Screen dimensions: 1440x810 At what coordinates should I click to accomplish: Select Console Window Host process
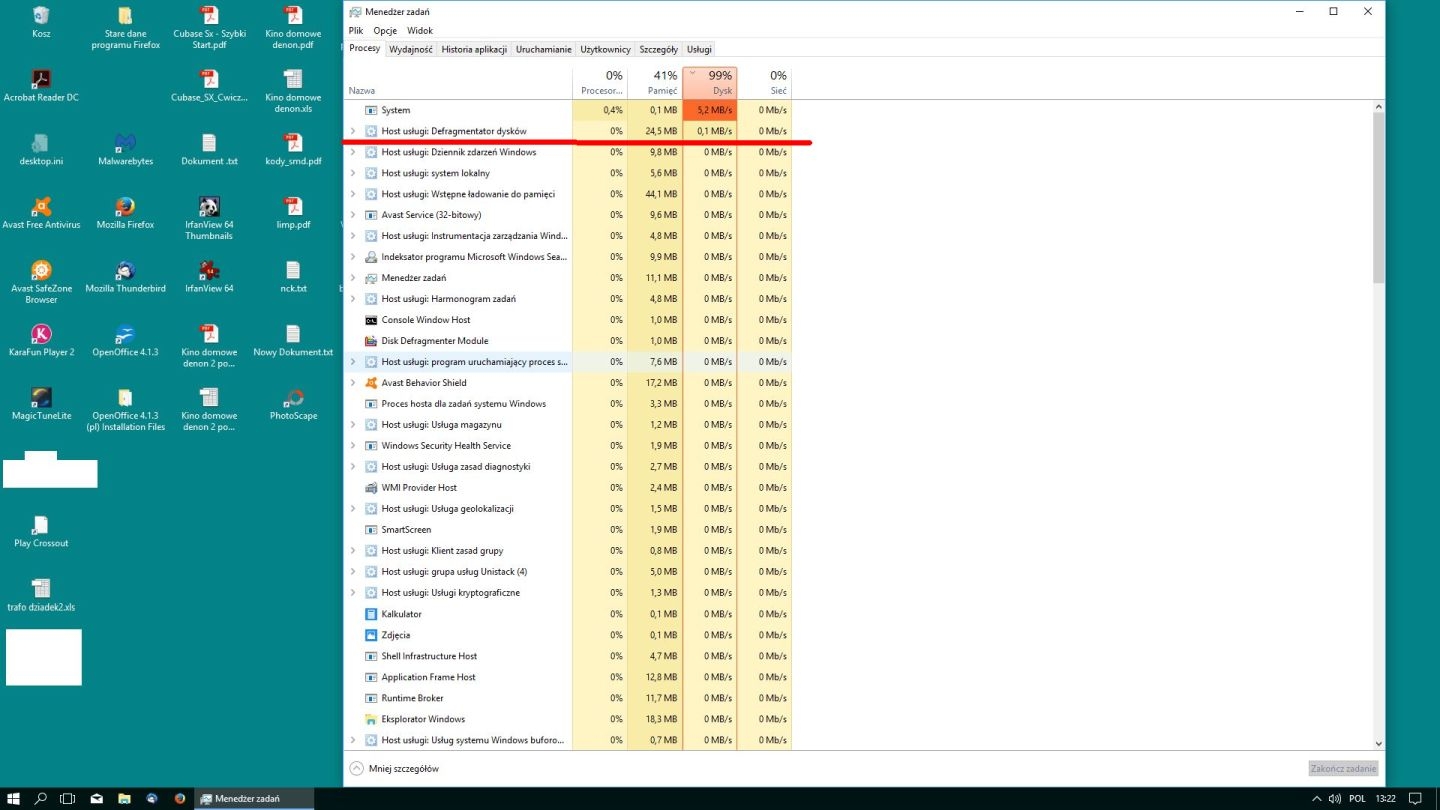click(568, 320)
